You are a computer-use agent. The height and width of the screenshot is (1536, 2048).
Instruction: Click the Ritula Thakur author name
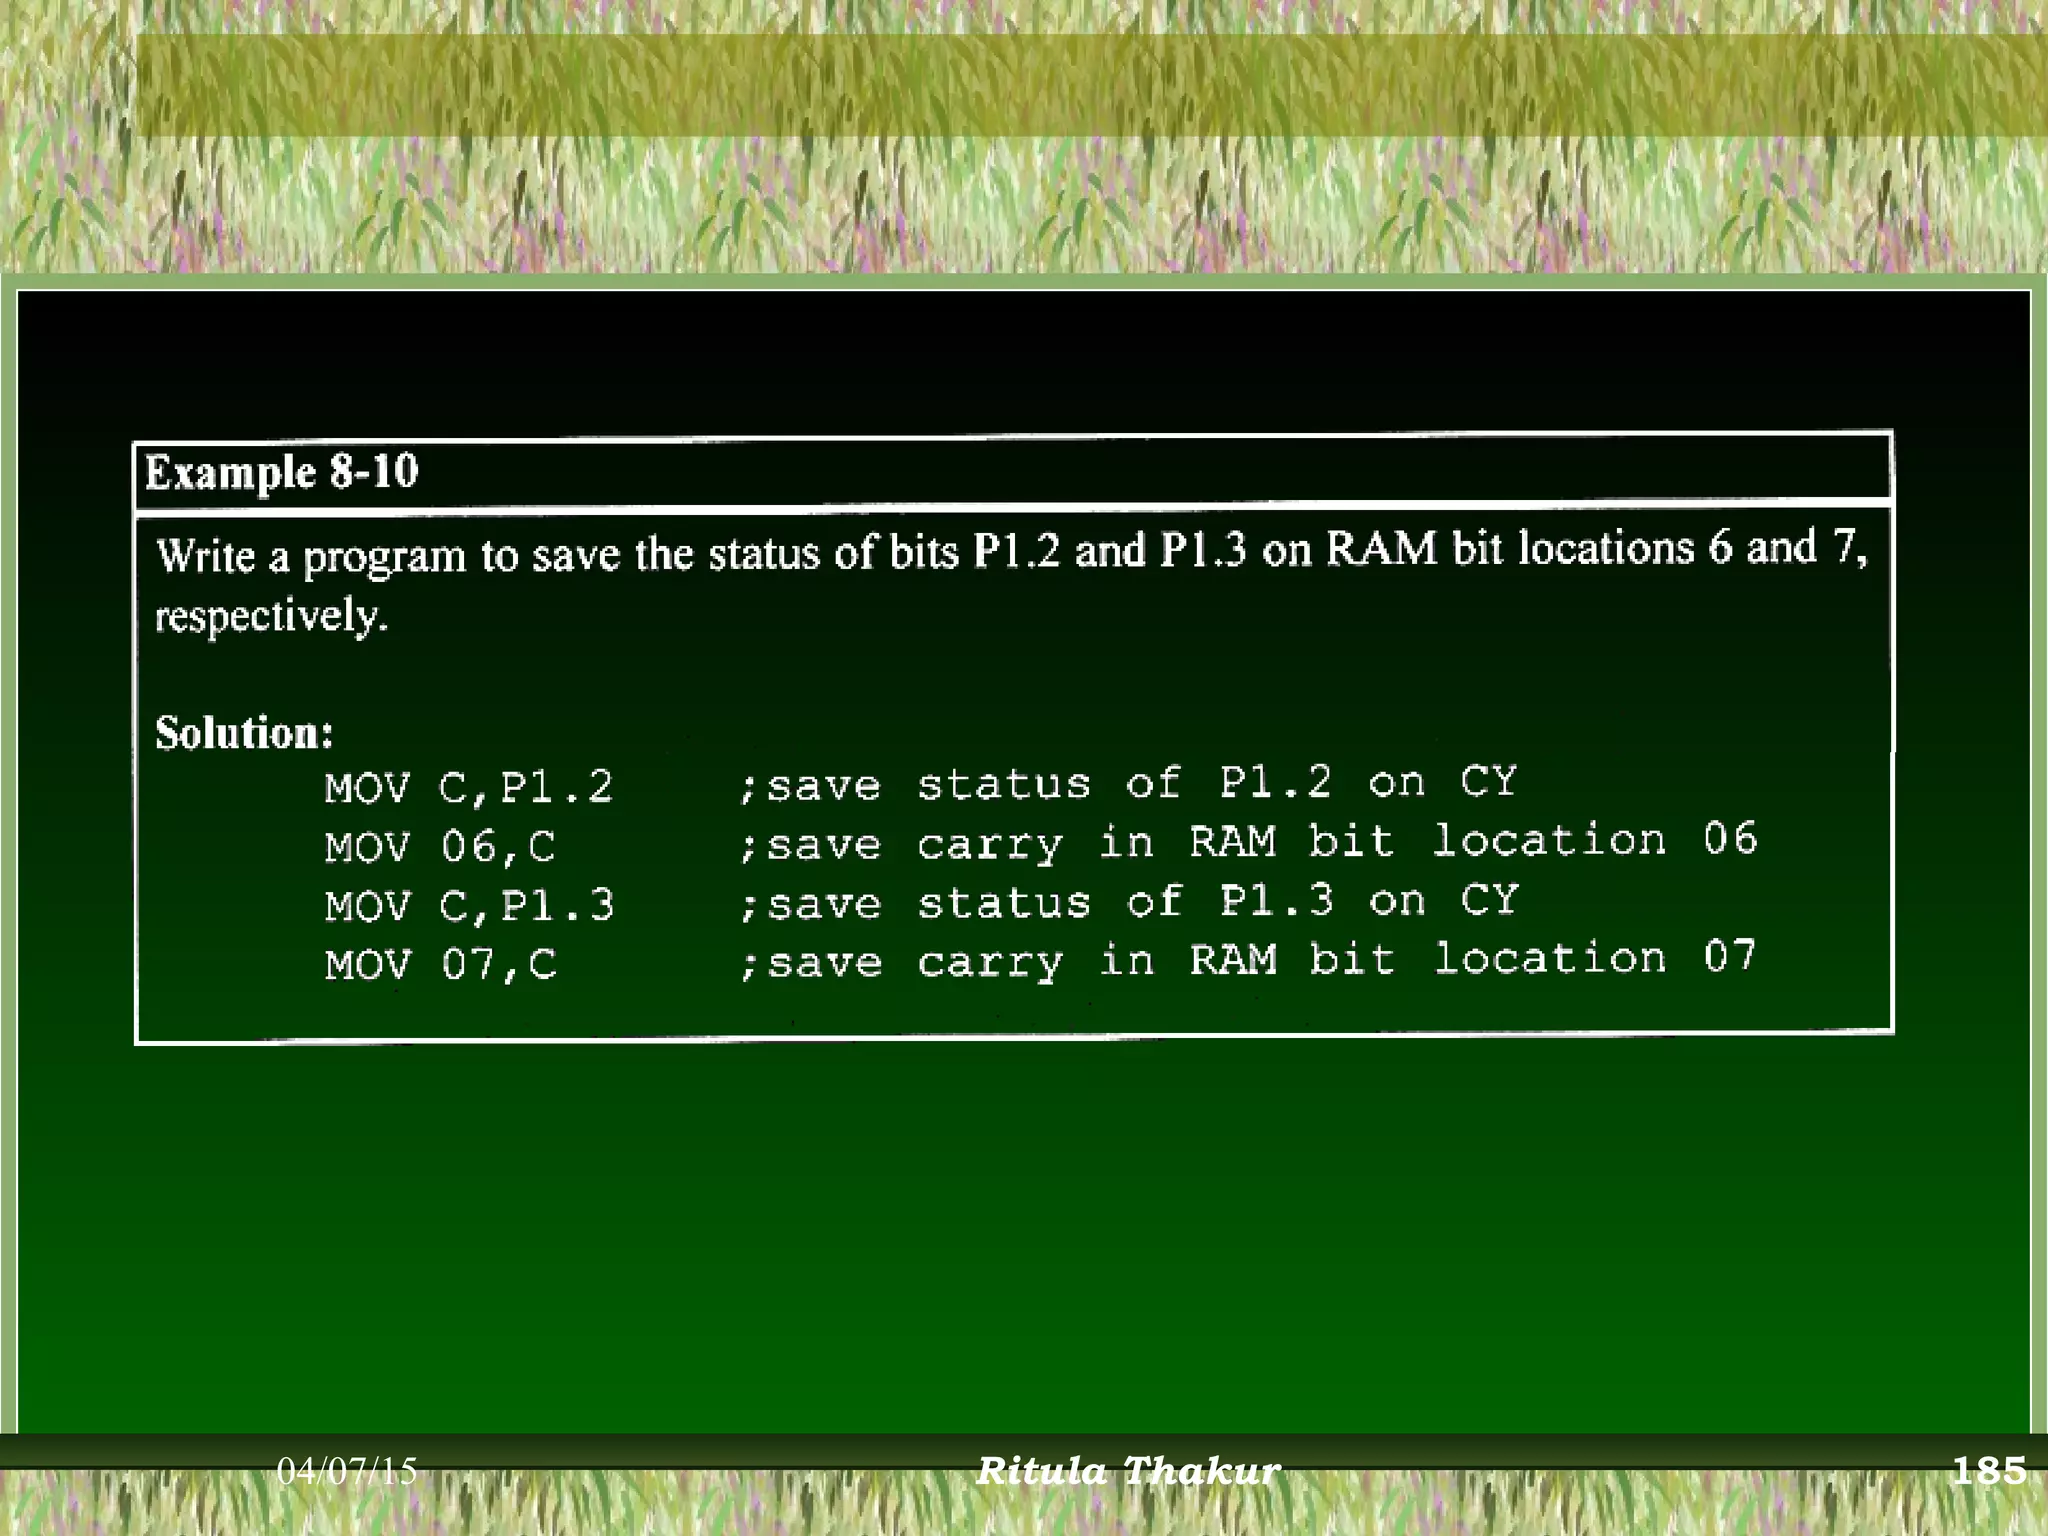1127,1471
